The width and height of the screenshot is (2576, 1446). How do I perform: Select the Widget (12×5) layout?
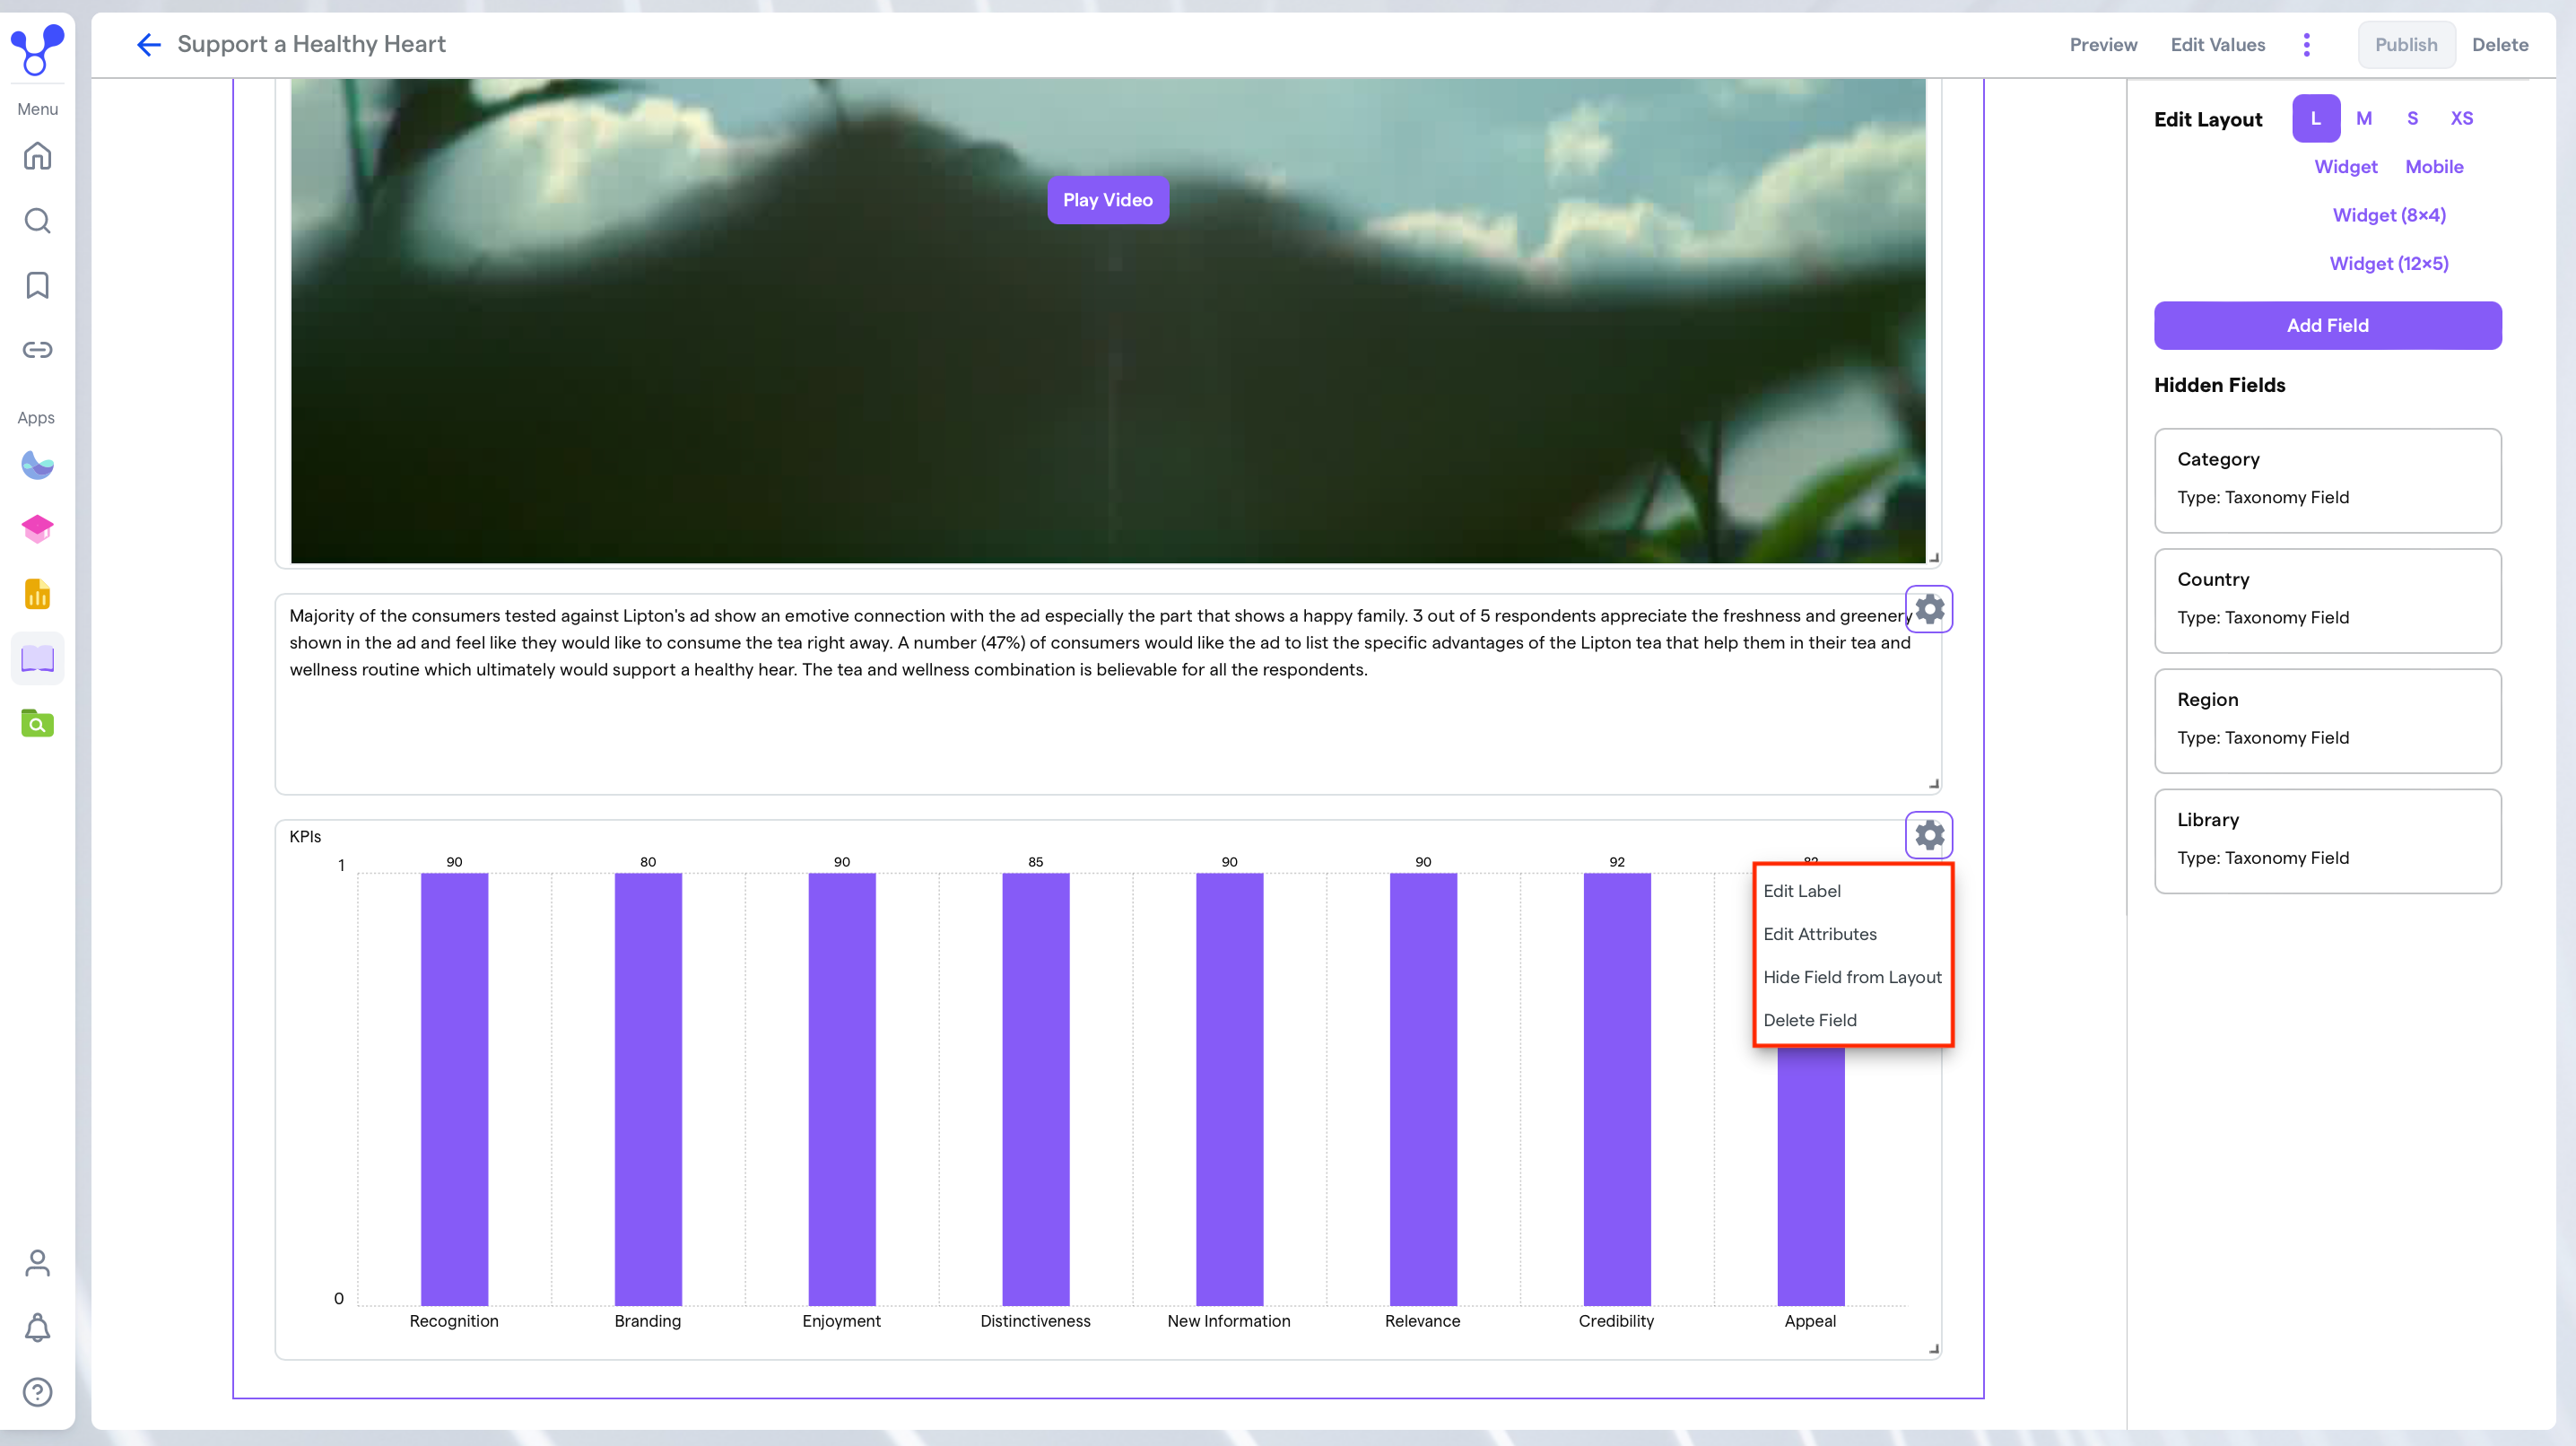pyautogui.click(x=2389, y=263)
